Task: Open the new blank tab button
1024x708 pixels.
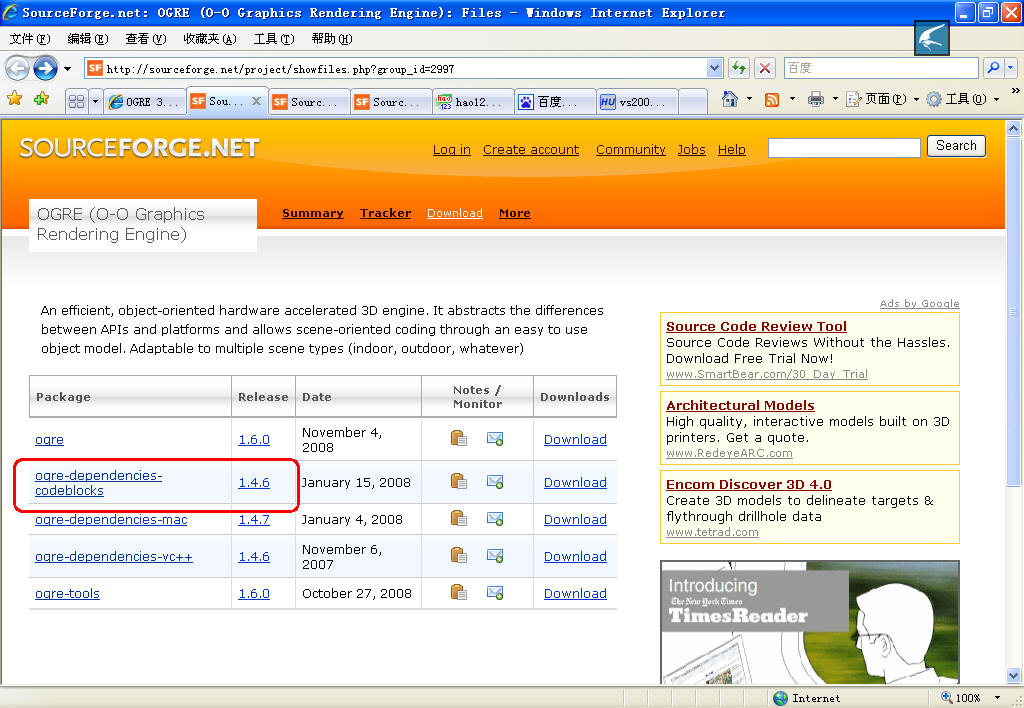Action: click(x=693, y=102)
